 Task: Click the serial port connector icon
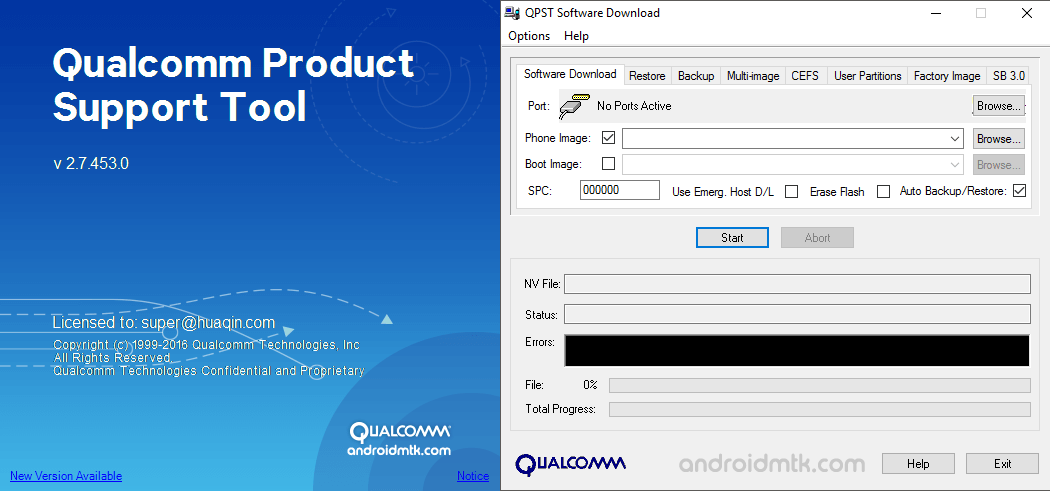point(574,105)
